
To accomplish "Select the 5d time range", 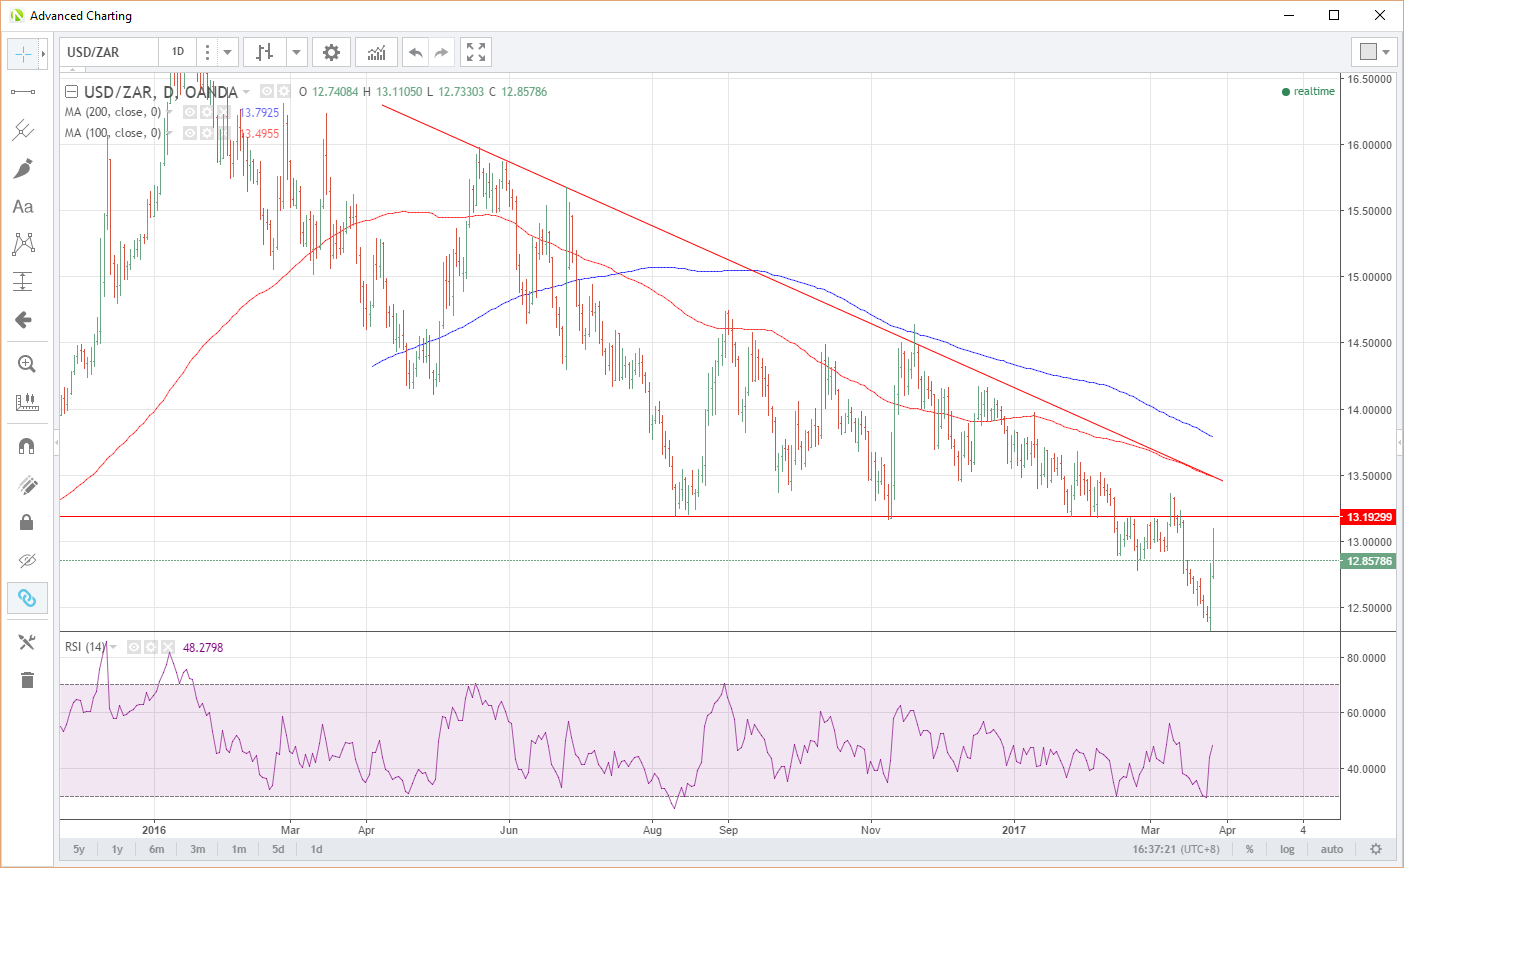I will (x=278, y=849).
